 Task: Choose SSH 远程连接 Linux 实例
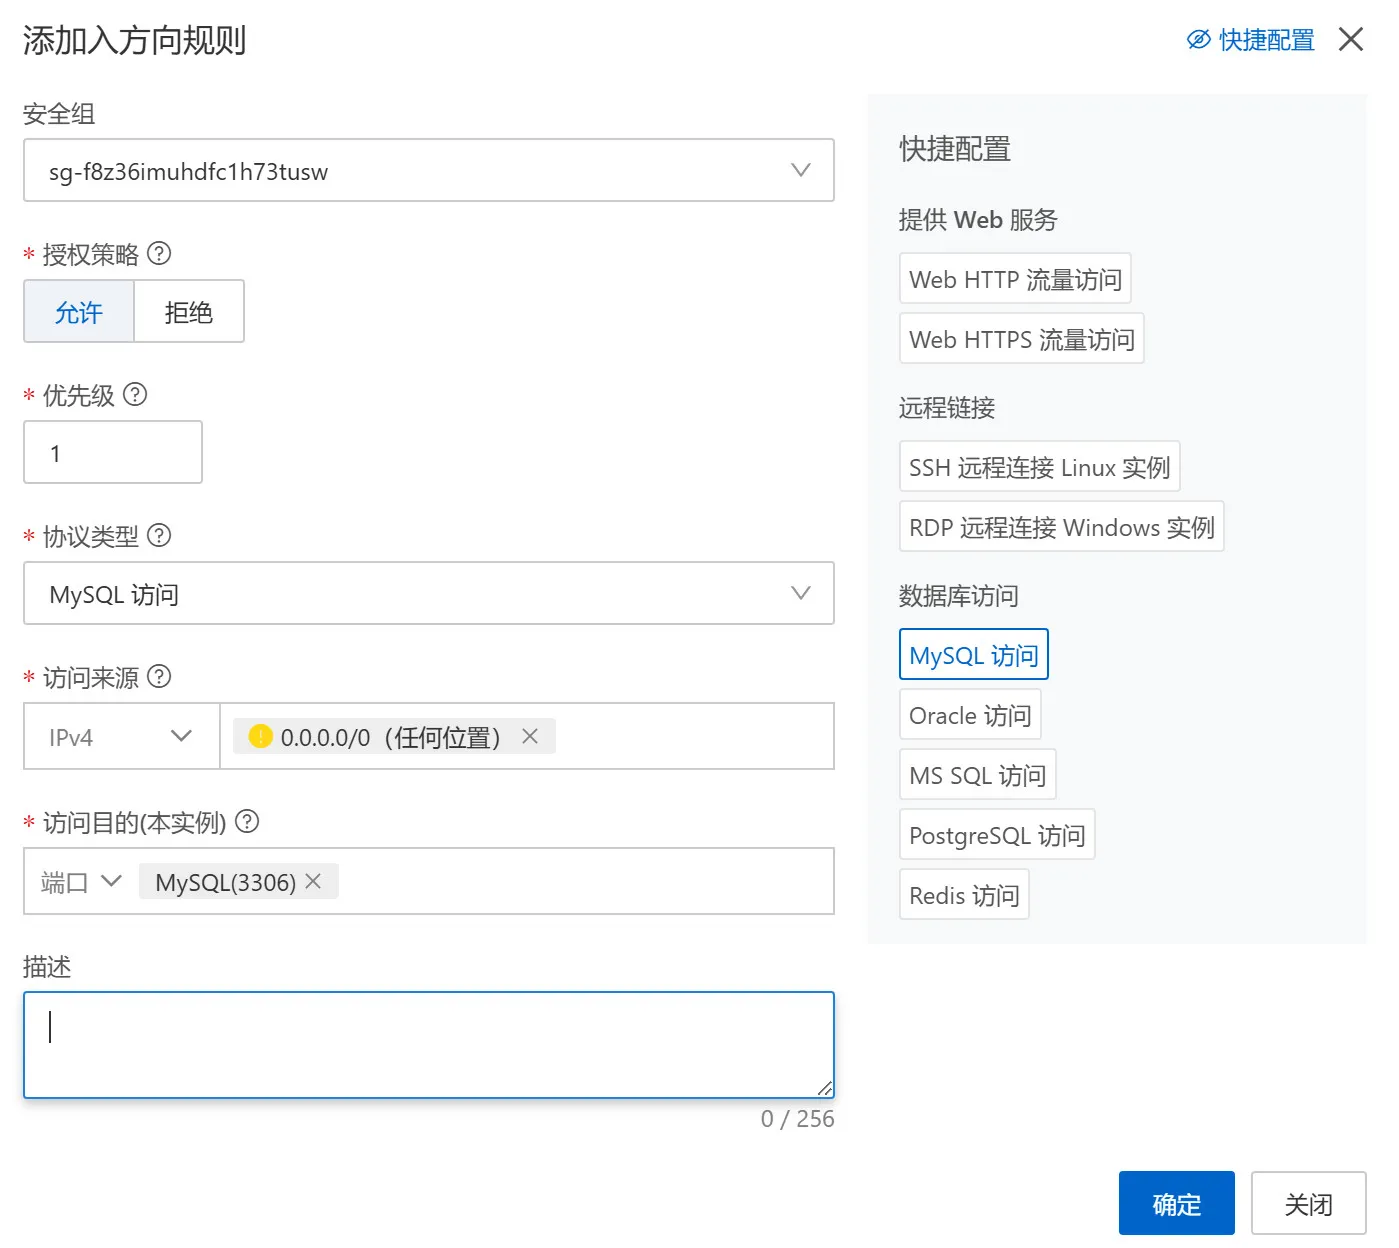1039,466
